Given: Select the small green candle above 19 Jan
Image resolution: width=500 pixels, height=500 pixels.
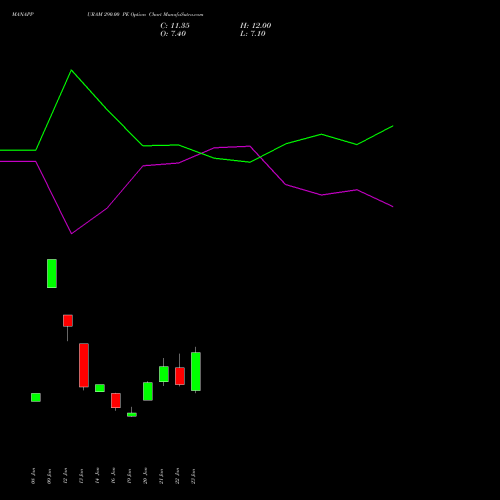Looking at the screenshot, I should [132, 415].
